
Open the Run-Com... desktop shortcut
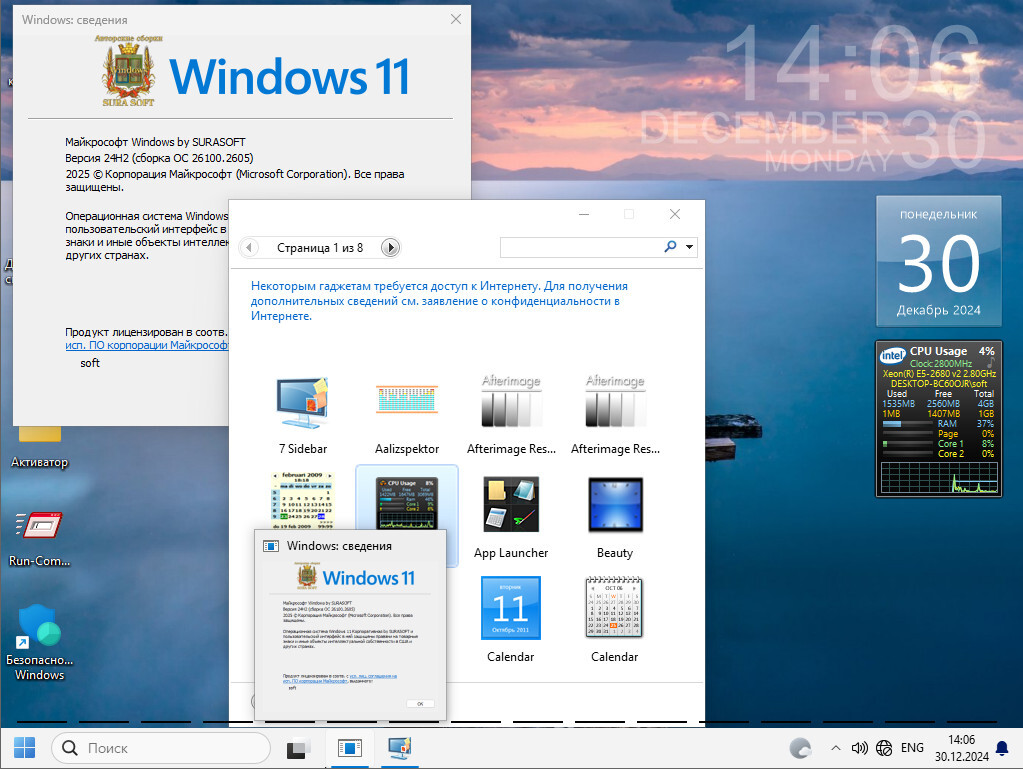pos(39,539)
